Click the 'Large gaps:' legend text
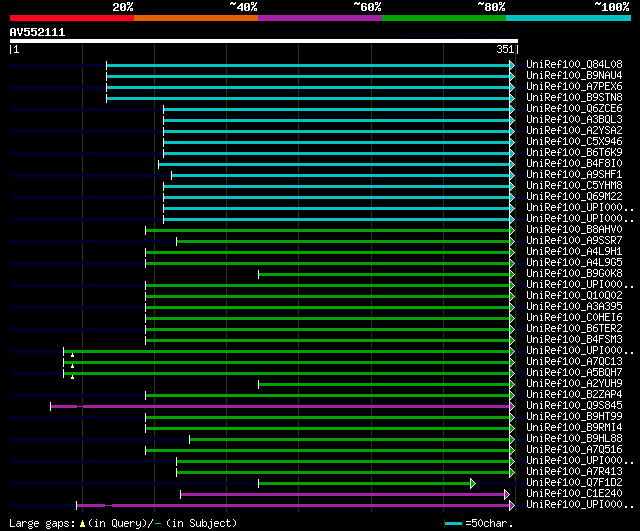The width and height of the screenshot is (640, 531). click(x=42, y=524)
